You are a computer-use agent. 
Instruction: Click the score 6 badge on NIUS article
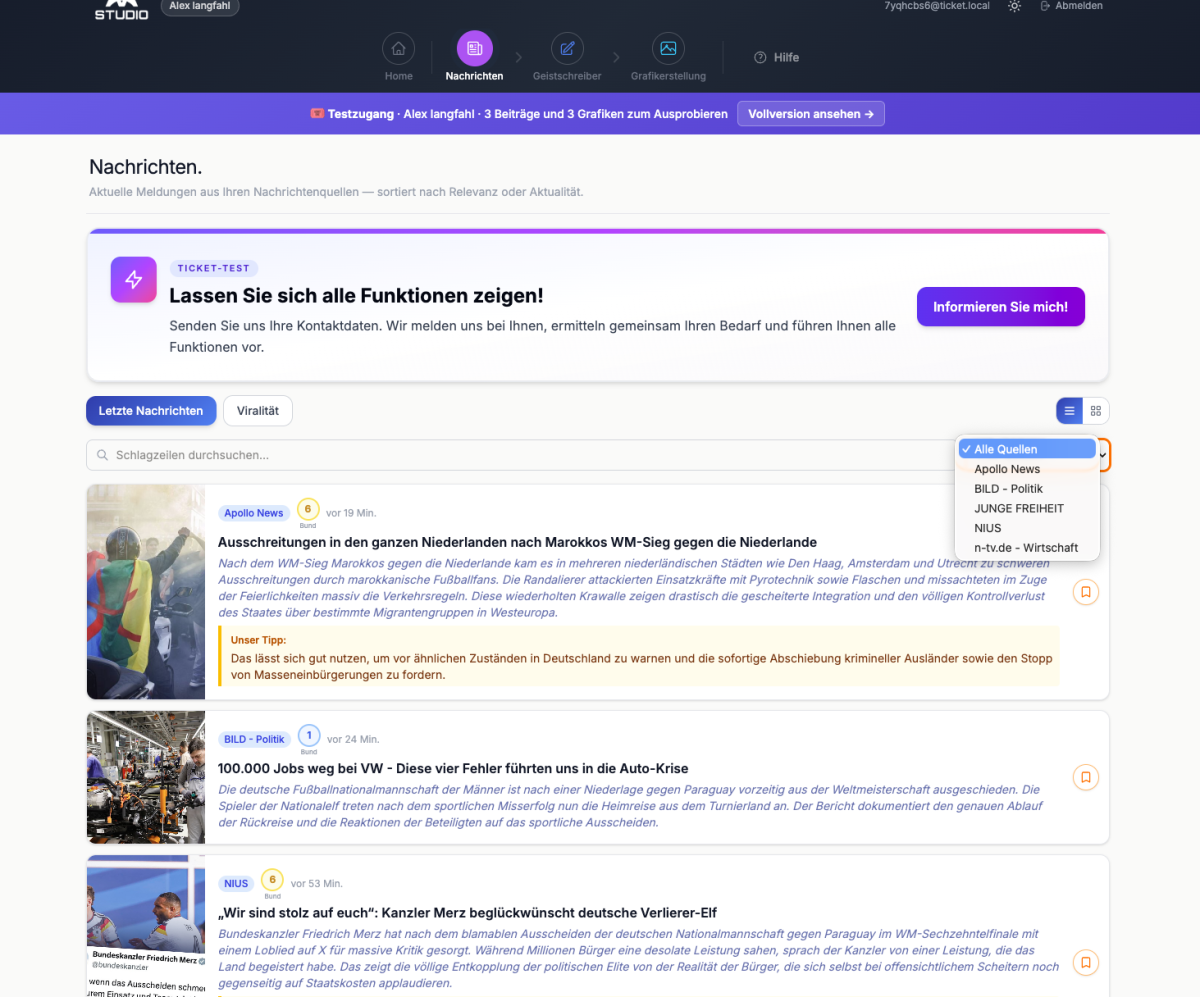272,880
